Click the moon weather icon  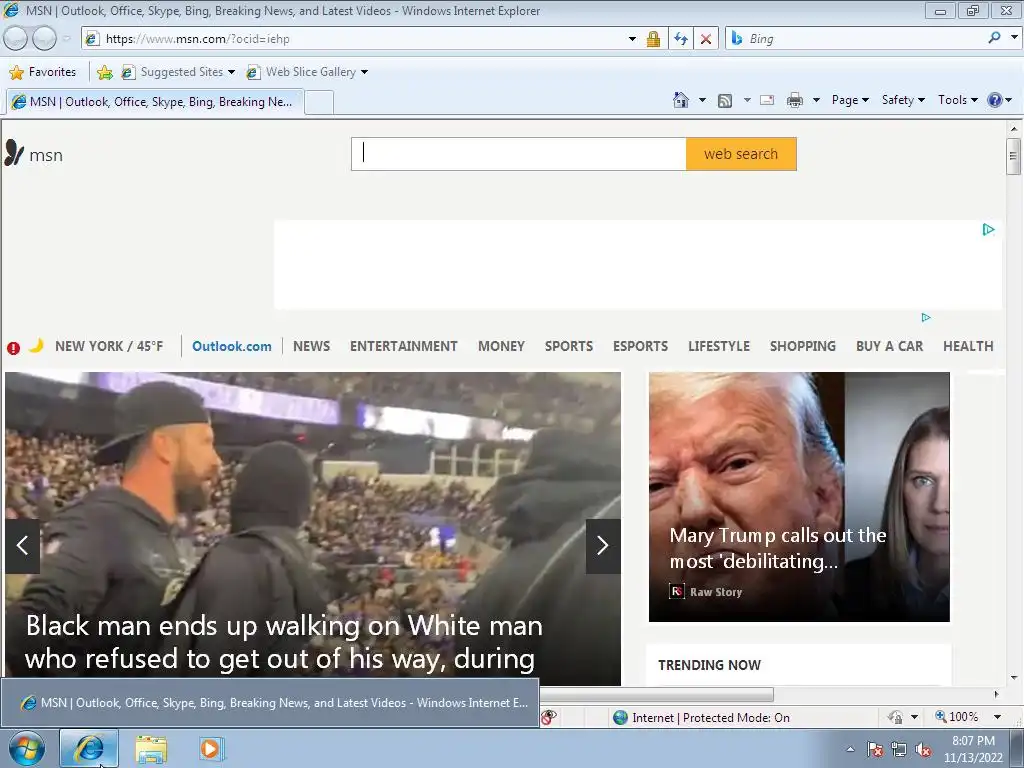(x=37, y=345)
